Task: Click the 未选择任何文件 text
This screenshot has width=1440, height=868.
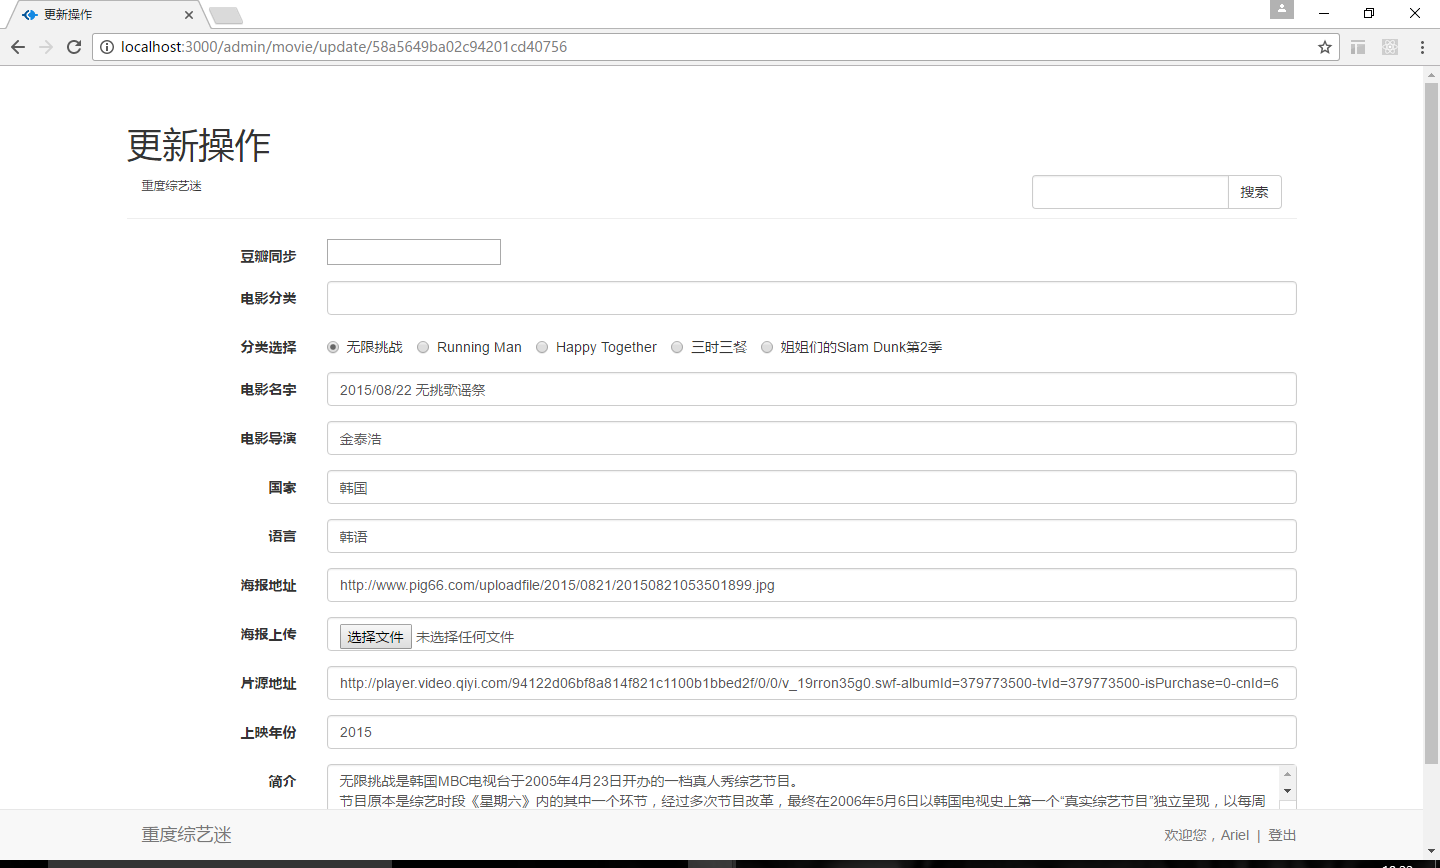Action: tap(465, 637)
